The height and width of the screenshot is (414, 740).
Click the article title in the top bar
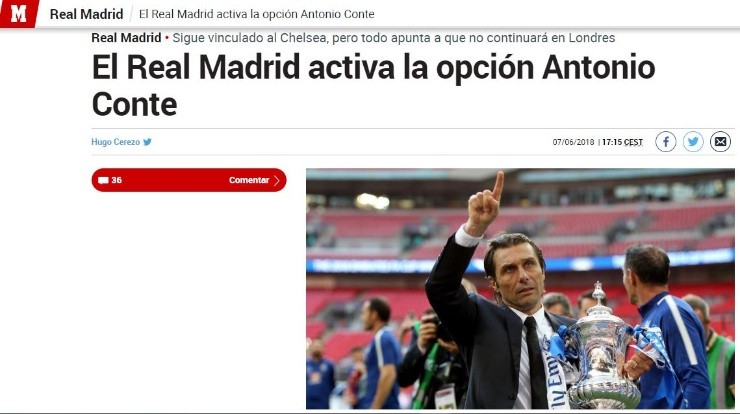(256, 14)
